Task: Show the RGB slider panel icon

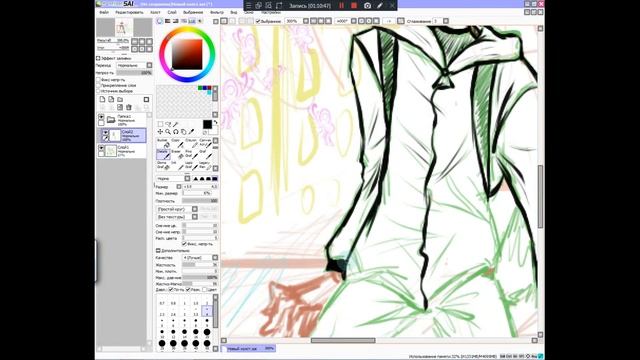Action: [x=167, y=21]
